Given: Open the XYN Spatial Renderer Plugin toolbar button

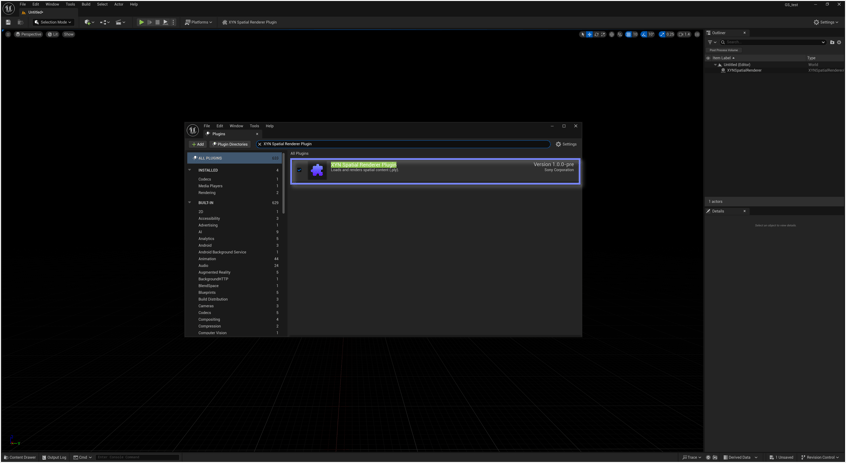Looking at the screenshot, I should point(250,22).
